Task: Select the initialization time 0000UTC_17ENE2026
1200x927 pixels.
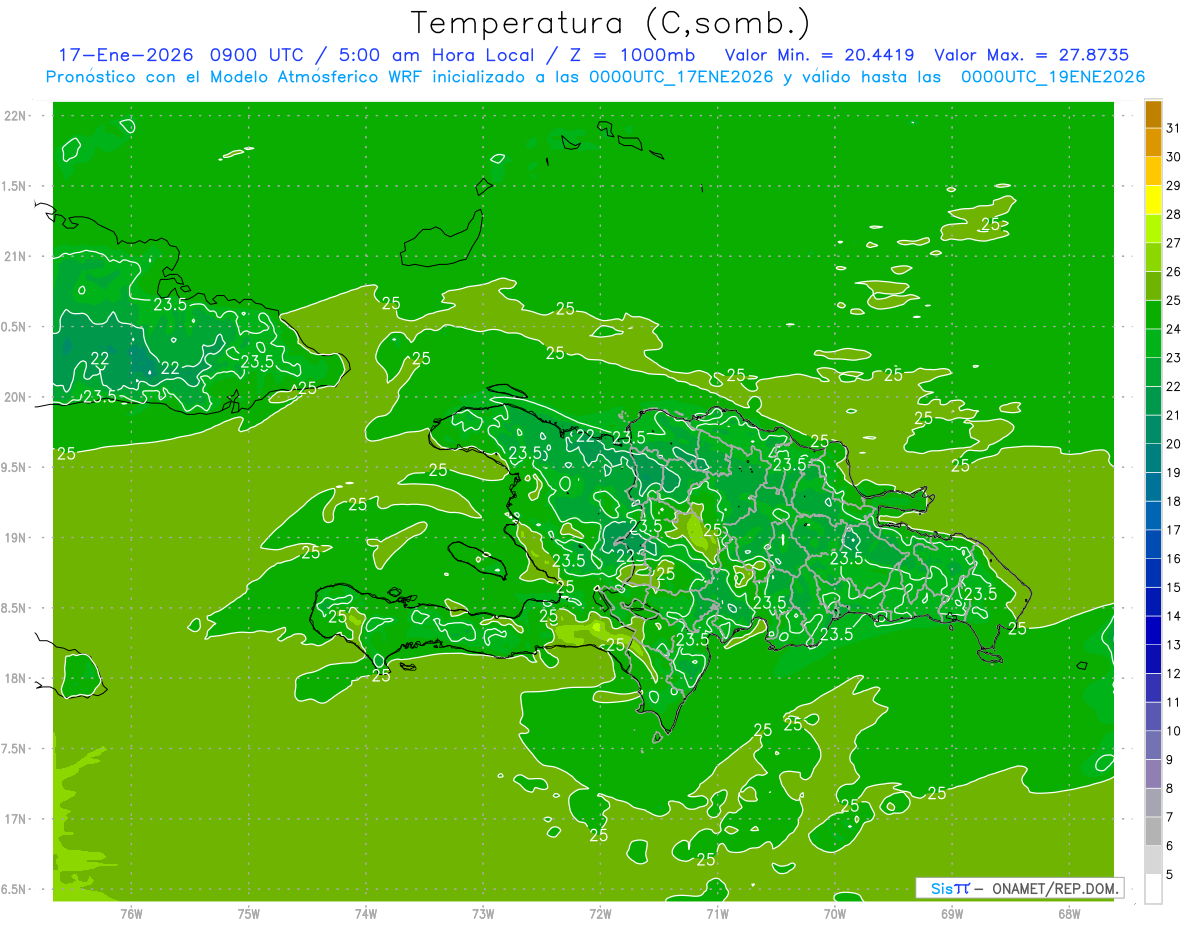Action: (x=681, y=77)
